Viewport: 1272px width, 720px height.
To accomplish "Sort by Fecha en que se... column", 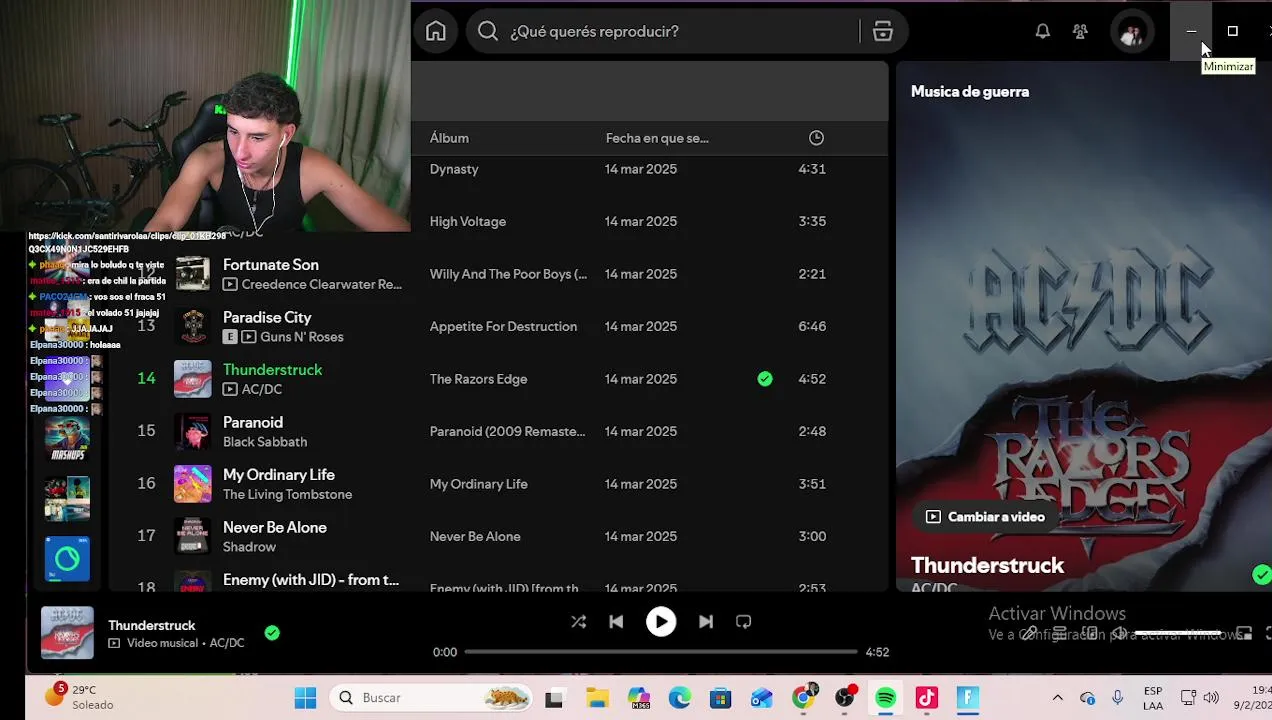I will coord(657,138).
